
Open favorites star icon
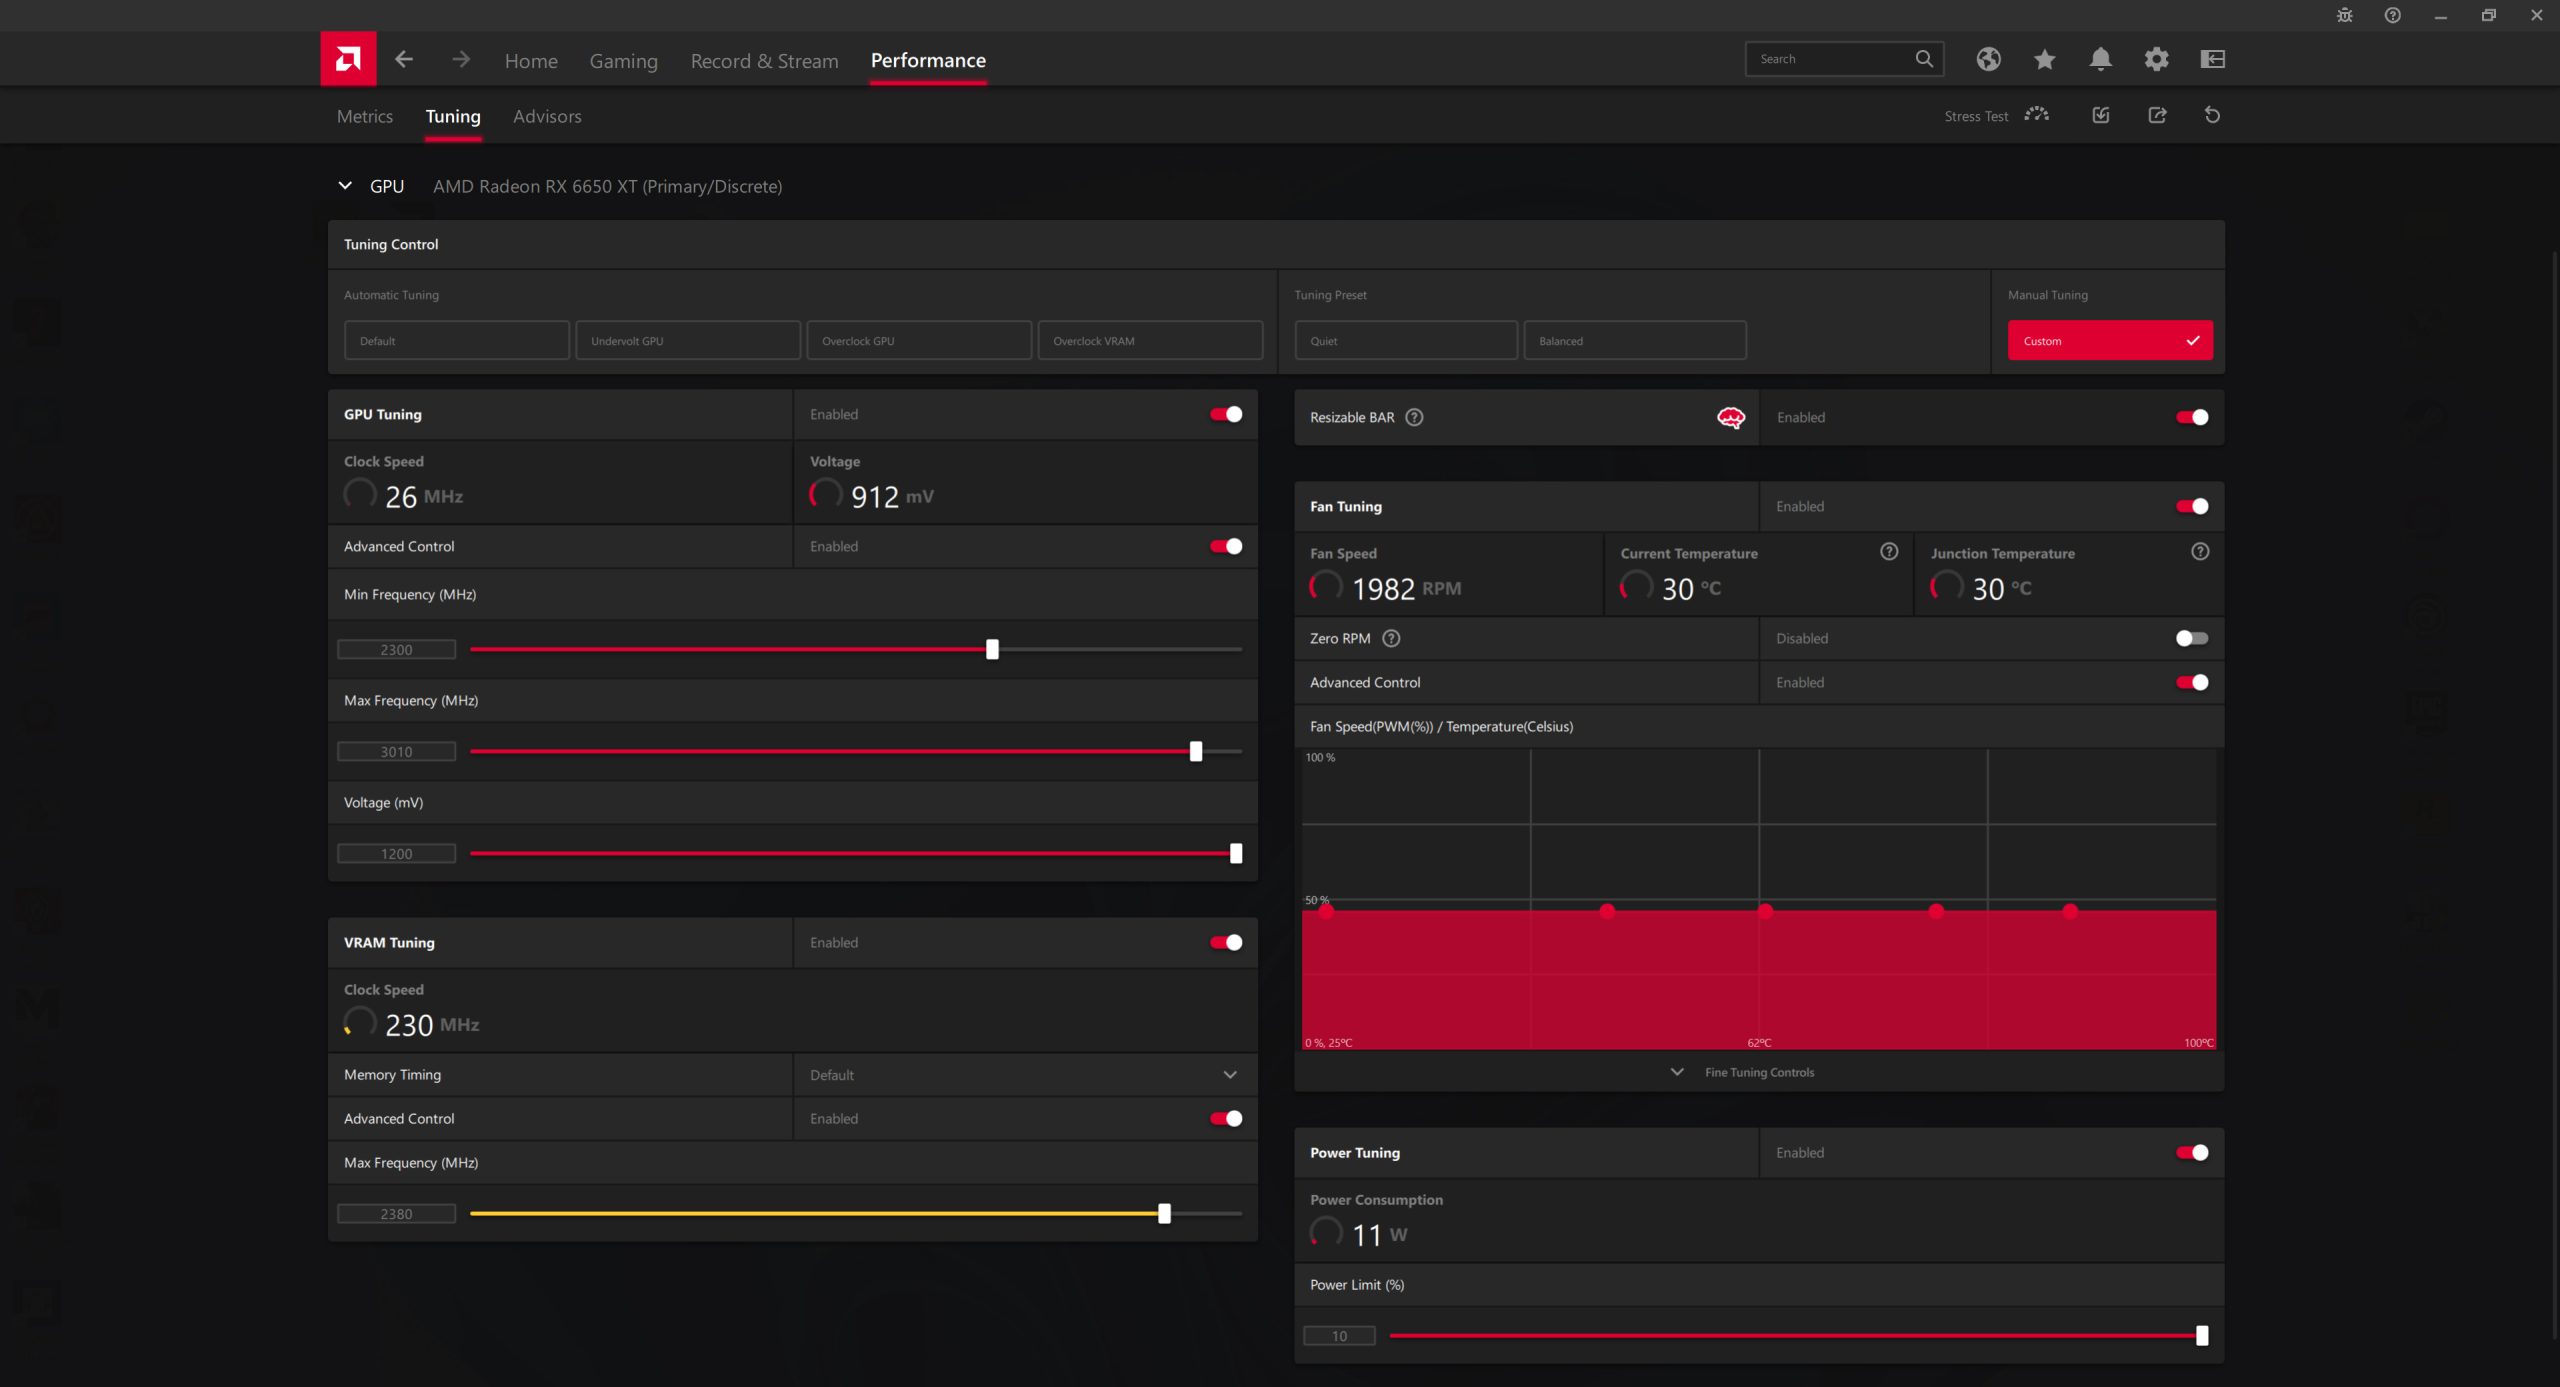[x=2044, y=59]
